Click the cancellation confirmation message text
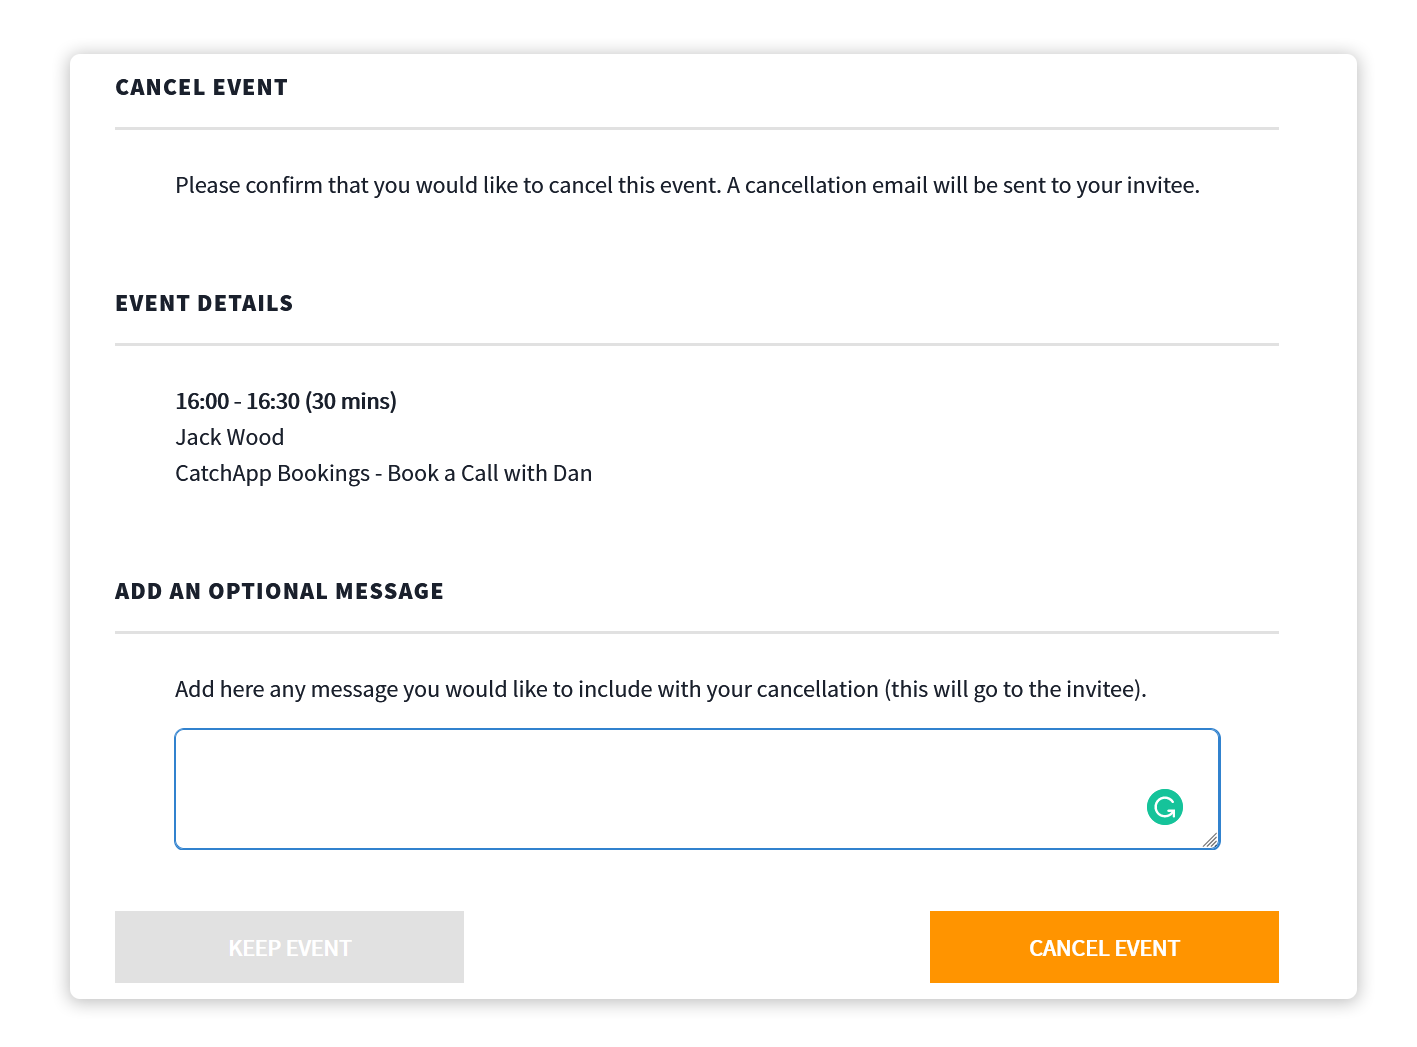Screen dimensions: 1417x1047 (x=687, y=185)
